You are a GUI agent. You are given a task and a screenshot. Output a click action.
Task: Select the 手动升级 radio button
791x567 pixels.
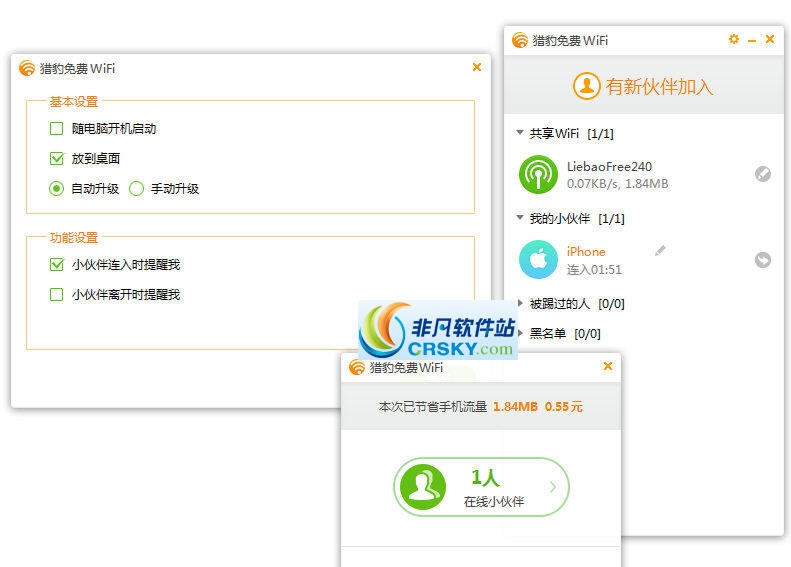tap(136, 189)
